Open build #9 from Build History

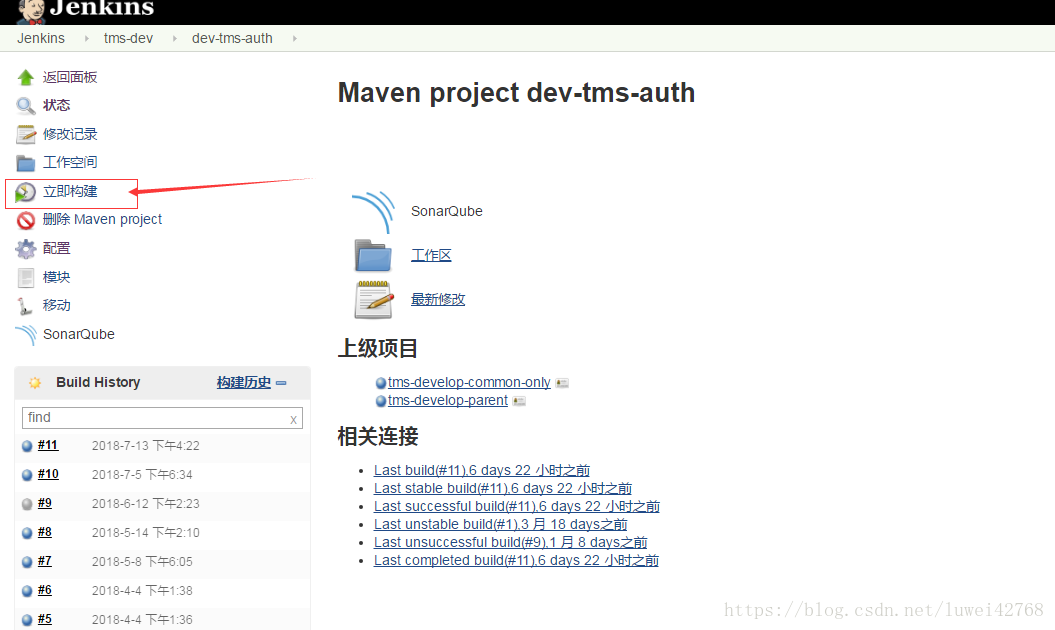coord(44,503)
